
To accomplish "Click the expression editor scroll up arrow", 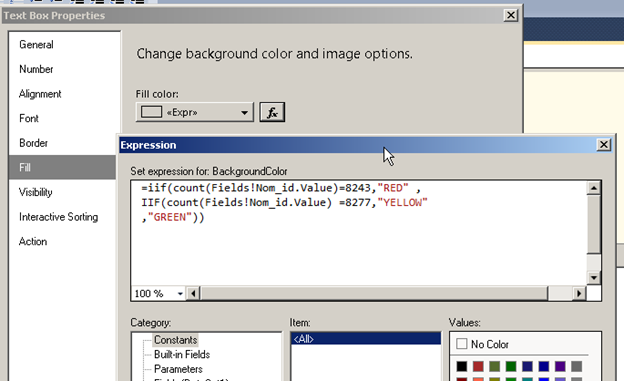I will (x=594, y=188).
